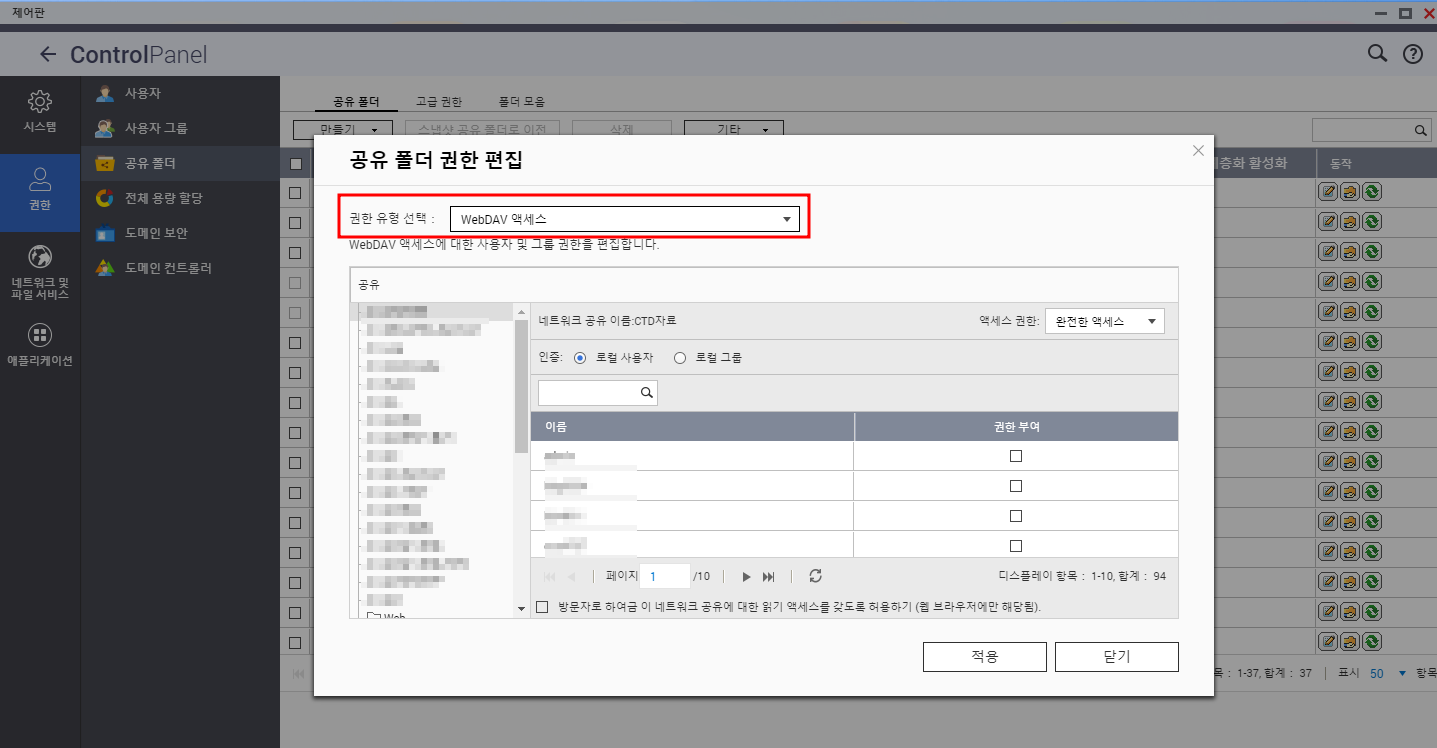
Task: Click the 닫기 button
Action: pos(1117,657)
